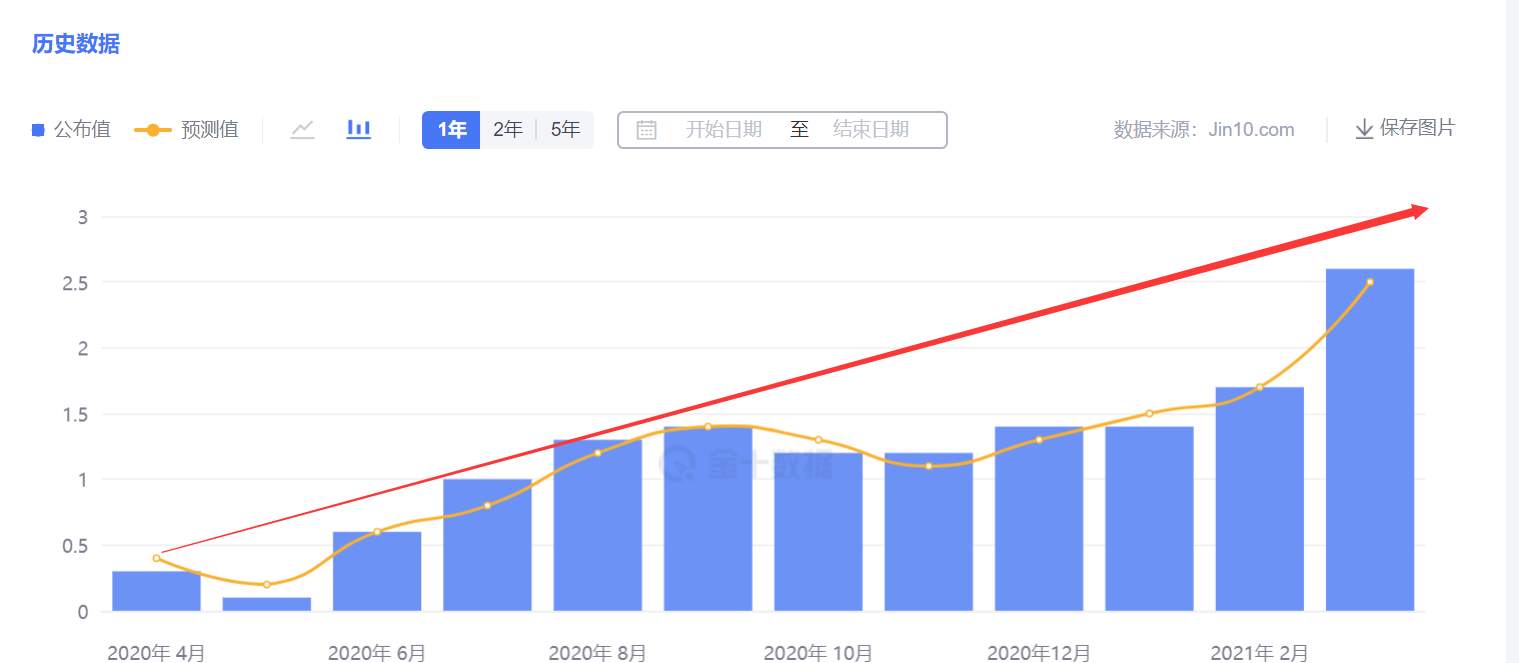Click the bar above 2020年12月

[x=1039, y=519]
